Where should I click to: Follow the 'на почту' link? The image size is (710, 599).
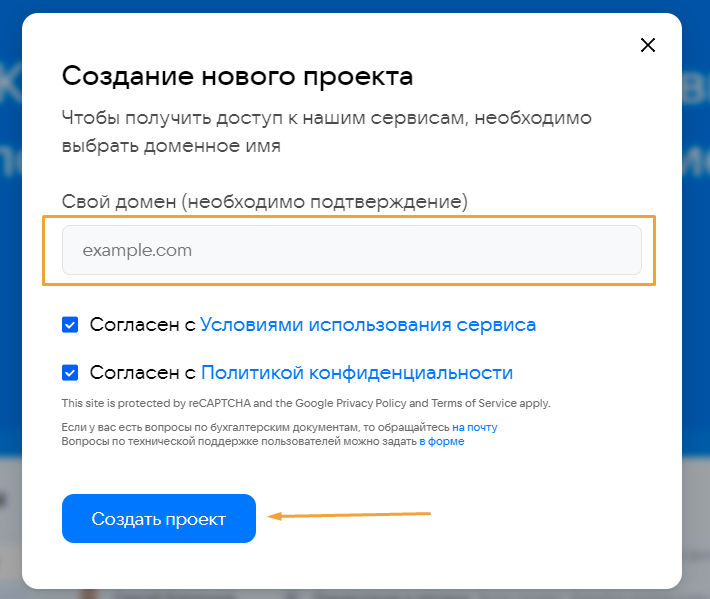click(474, 427)
